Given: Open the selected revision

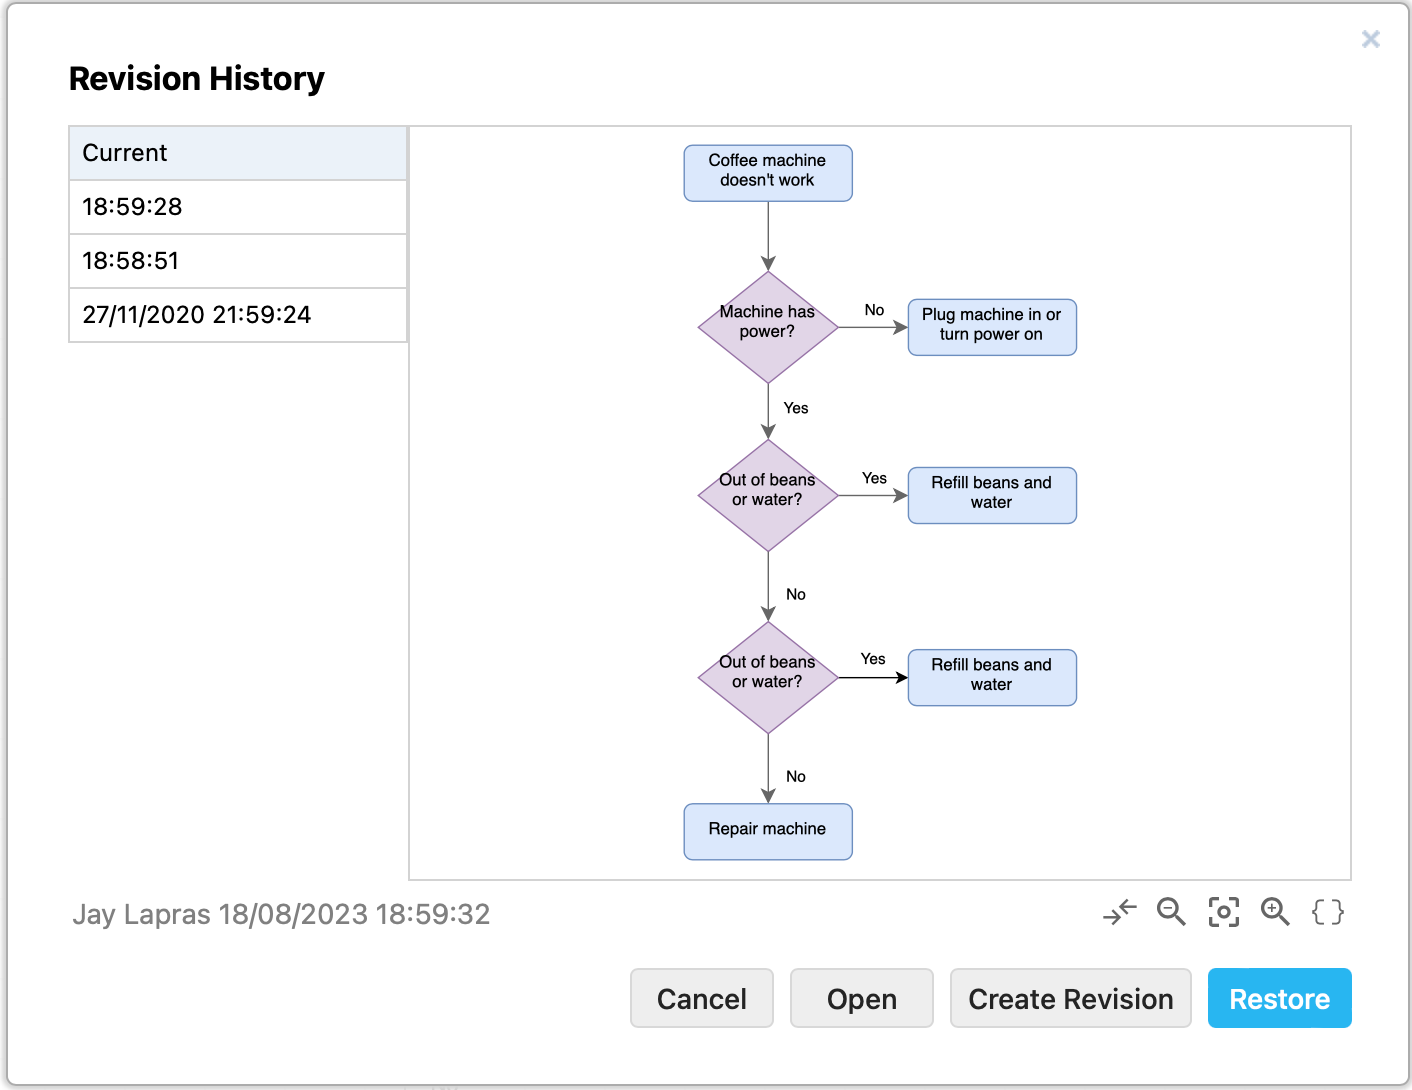Looking at the screenshot, I should tap(861, 998).
